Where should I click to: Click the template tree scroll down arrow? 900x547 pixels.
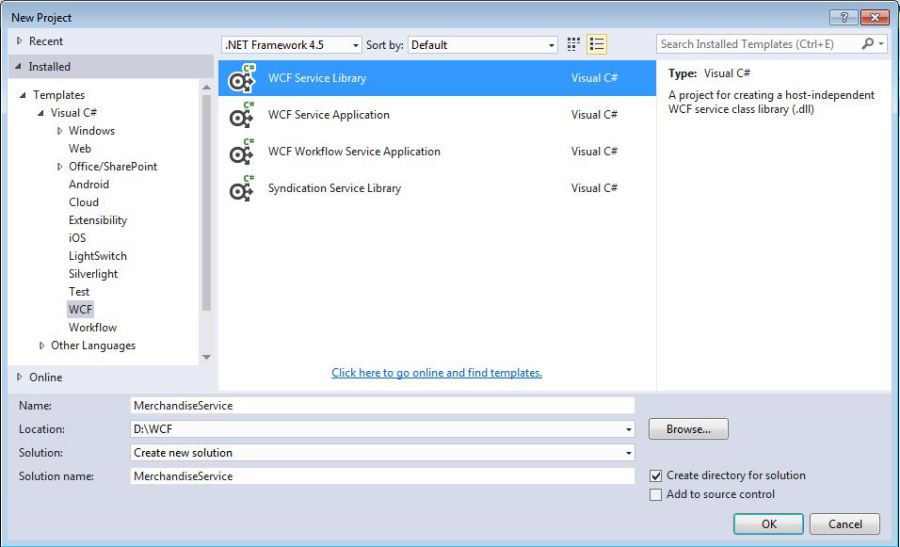[x=207, y=357]
